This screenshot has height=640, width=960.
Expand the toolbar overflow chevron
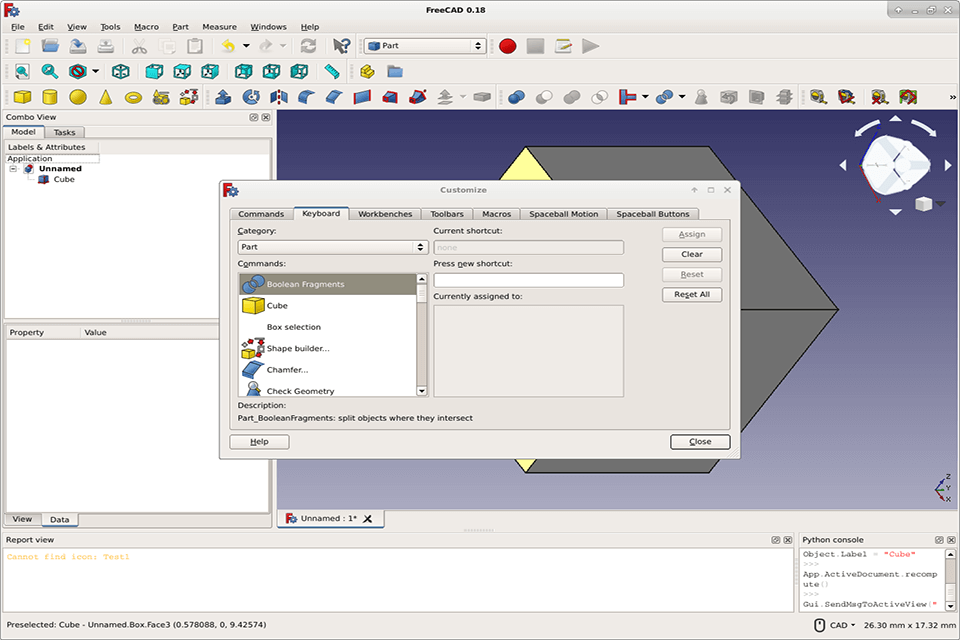coord(952,97)
